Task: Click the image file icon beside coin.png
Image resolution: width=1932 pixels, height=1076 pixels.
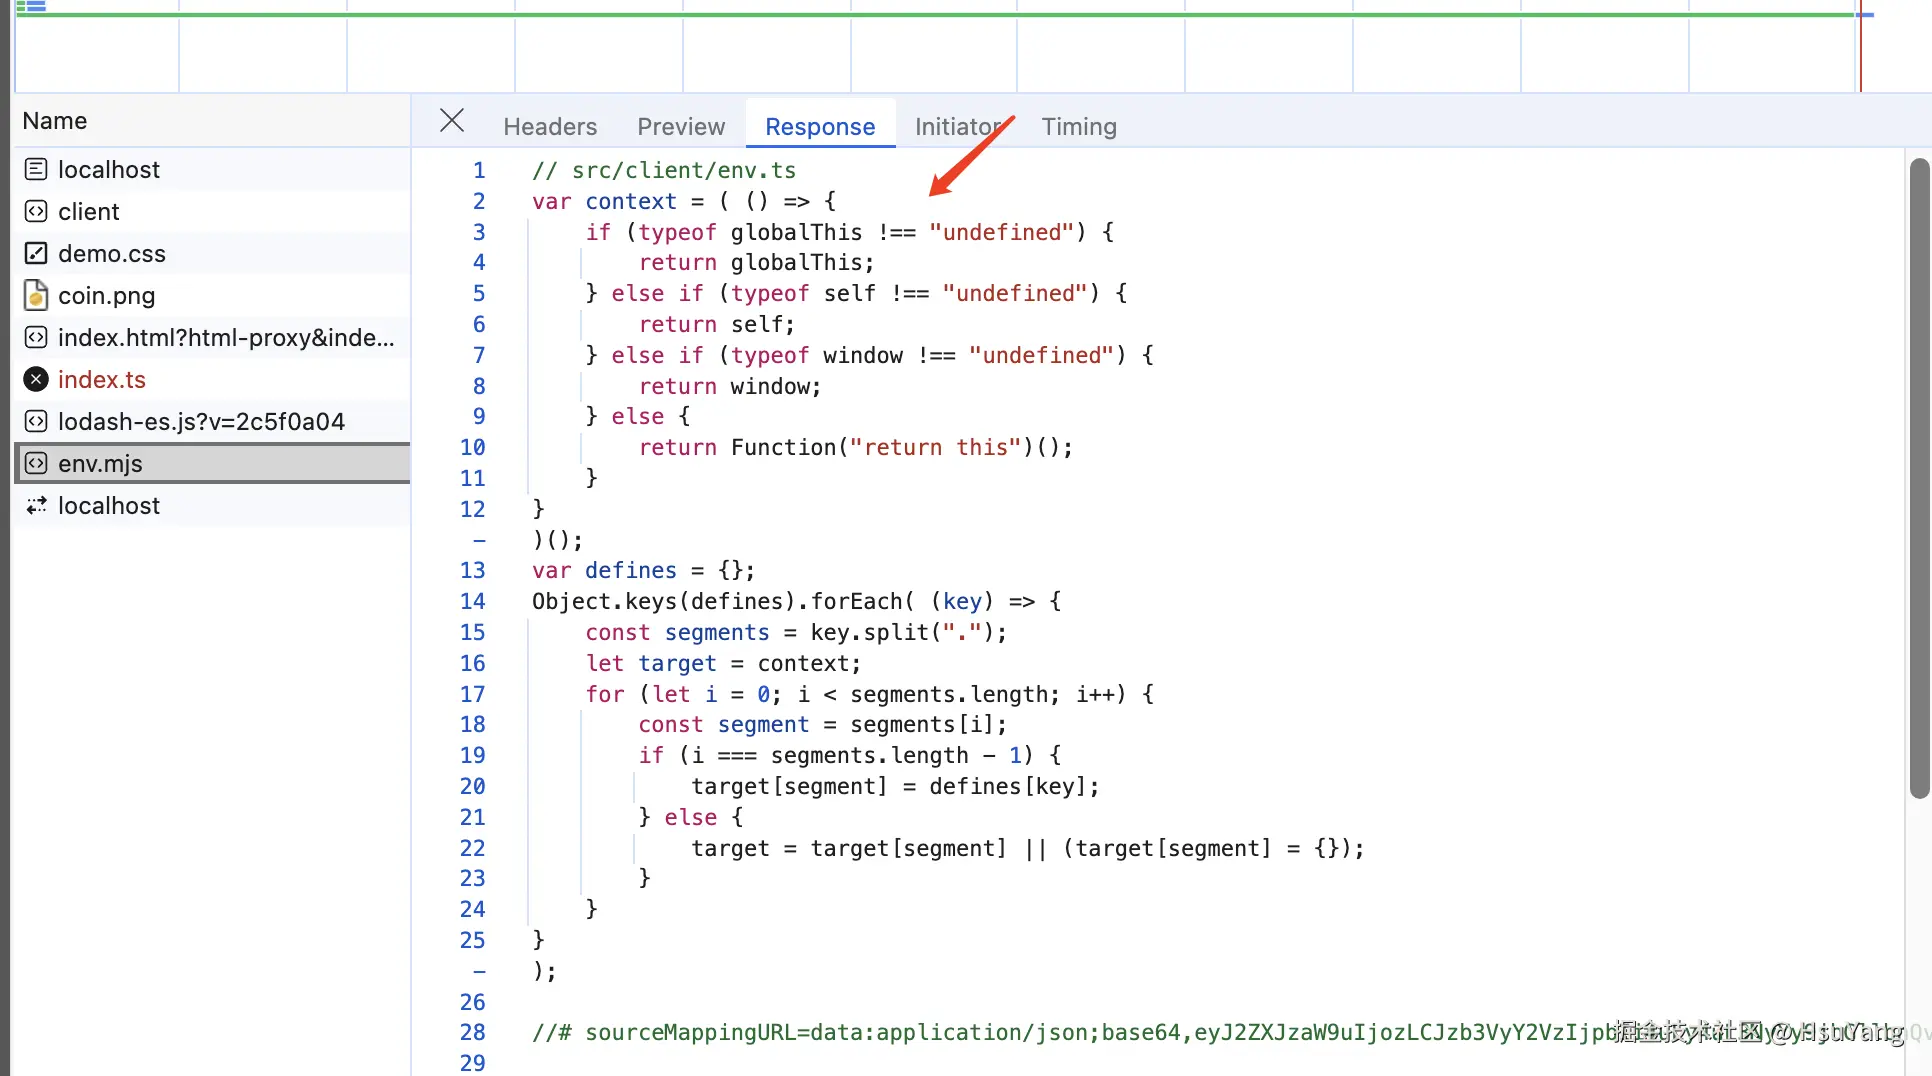Action: tap(36, 295)
